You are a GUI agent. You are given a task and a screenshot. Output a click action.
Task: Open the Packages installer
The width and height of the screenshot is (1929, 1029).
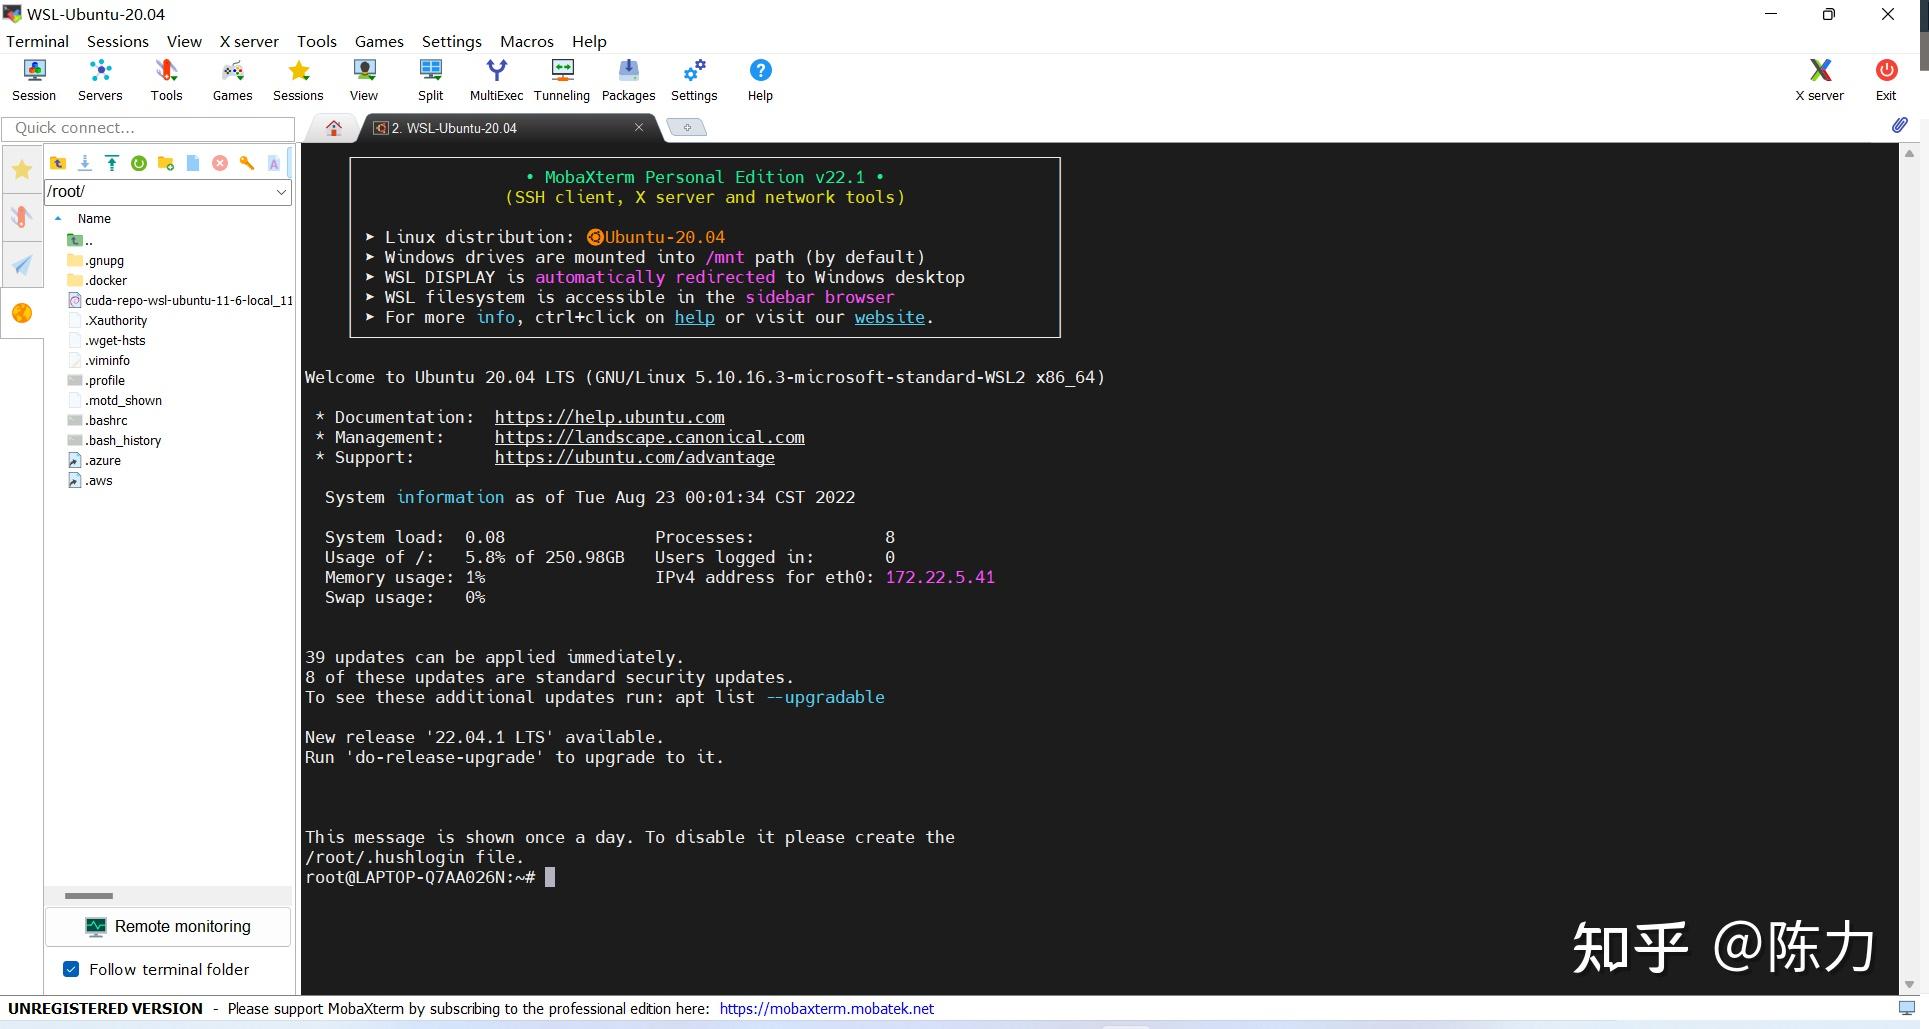[x=628, y=79]
